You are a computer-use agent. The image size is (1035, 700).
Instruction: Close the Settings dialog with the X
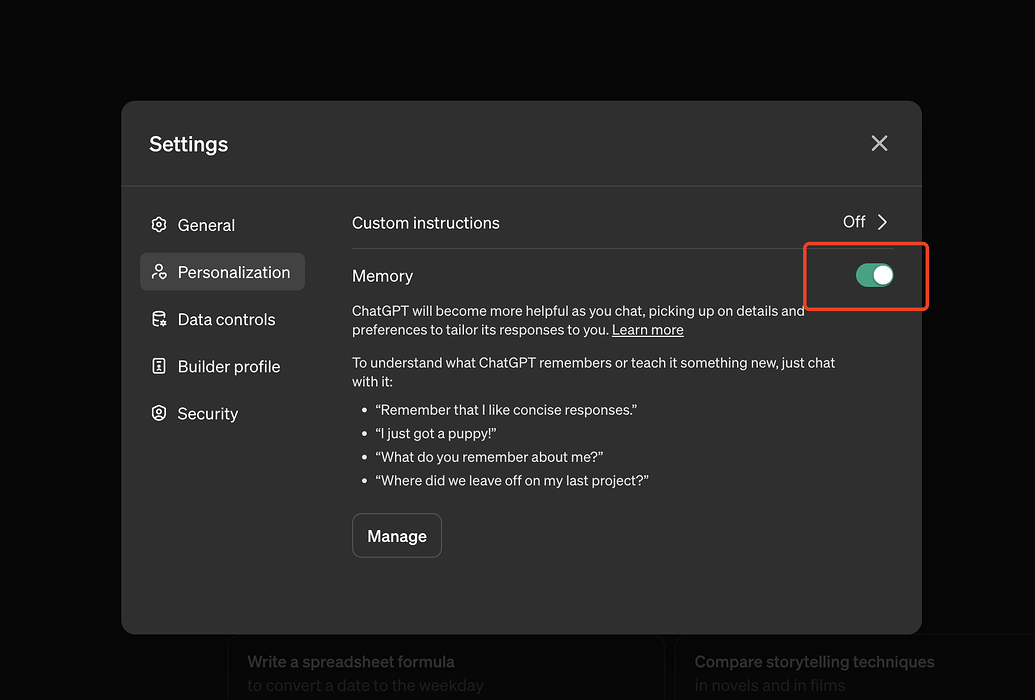(879, 143)
